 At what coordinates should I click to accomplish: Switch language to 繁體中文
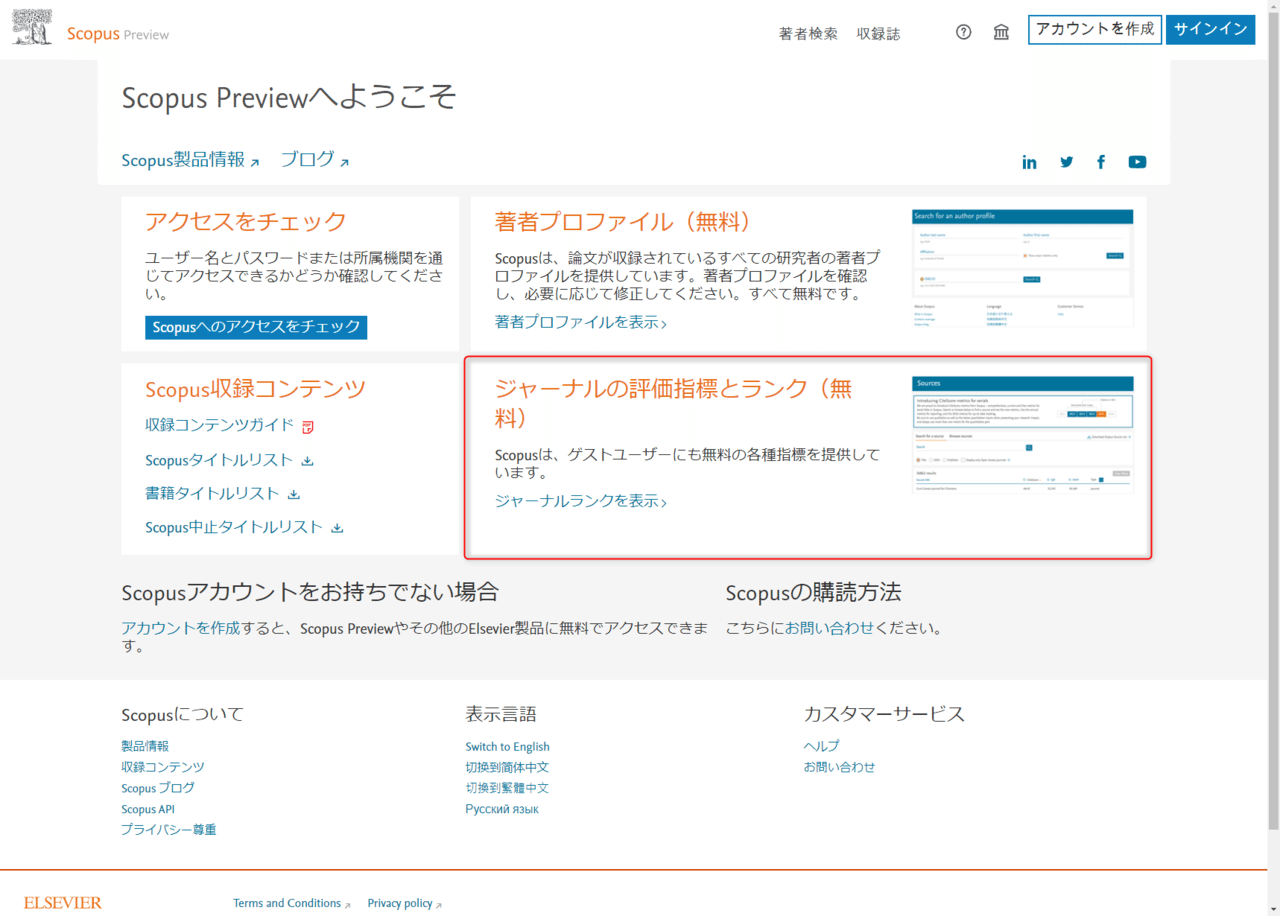click(507, 788)
